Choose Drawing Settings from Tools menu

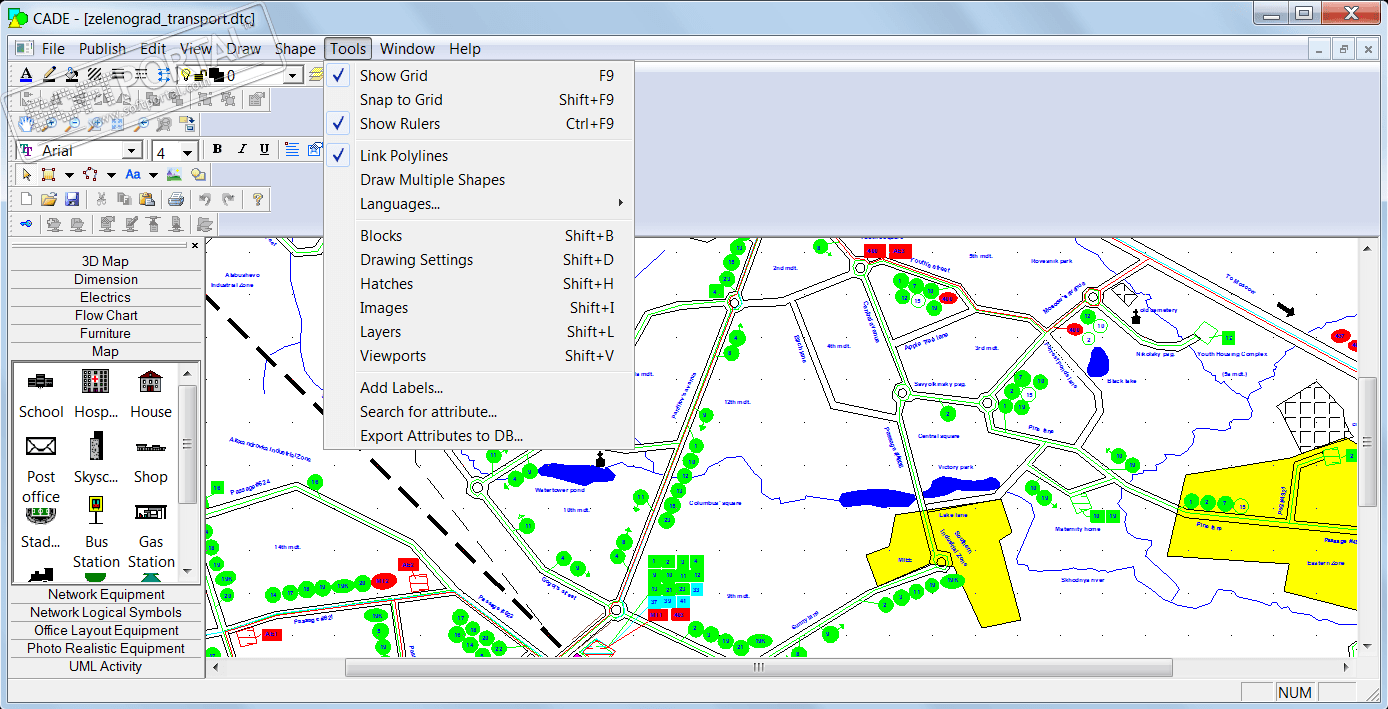coord(479,260)
